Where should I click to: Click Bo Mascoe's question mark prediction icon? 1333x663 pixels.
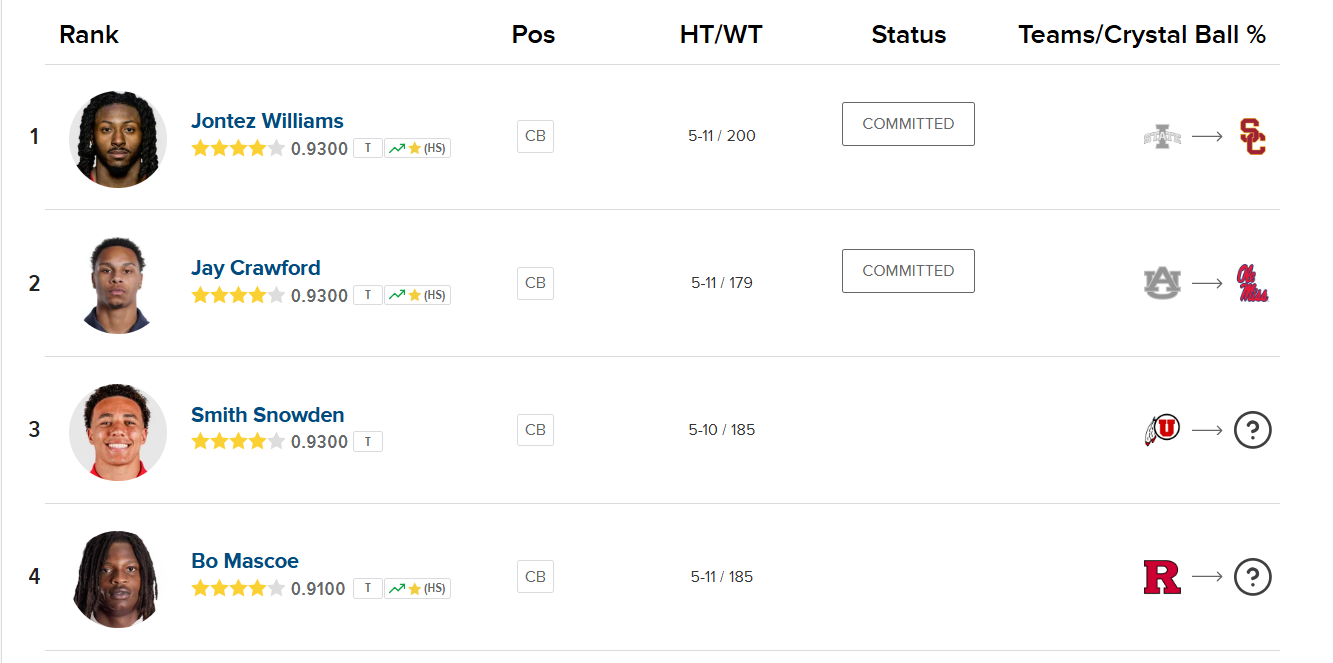tap(1252, 577)
